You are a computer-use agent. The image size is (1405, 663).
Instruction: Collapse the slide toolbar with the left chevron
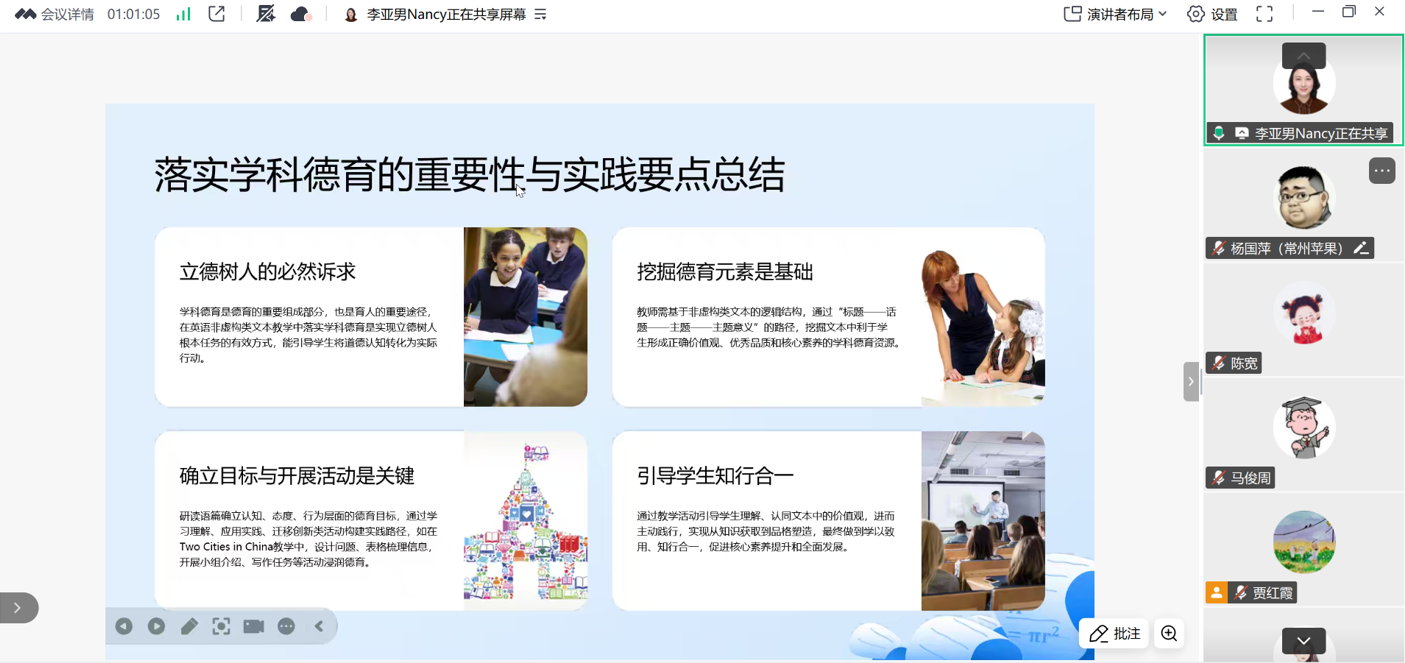[x=319, y=626]
